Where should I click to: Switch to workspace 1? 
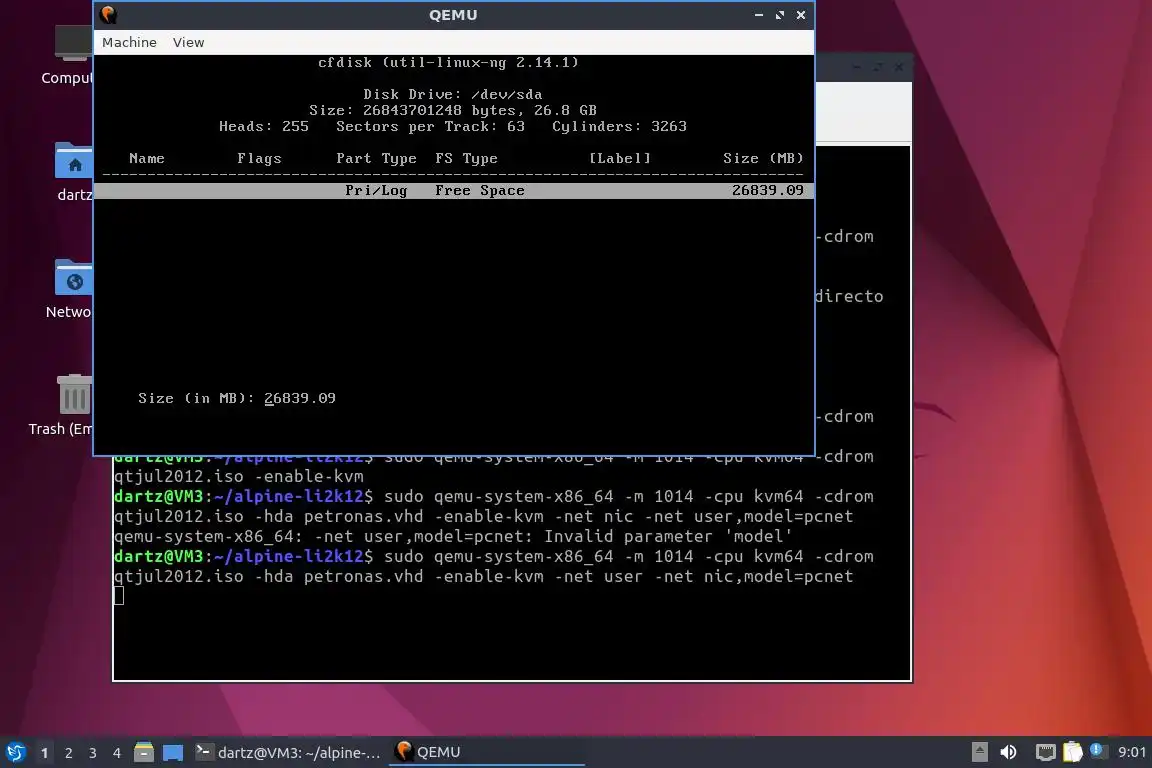(x=45, y=753)
